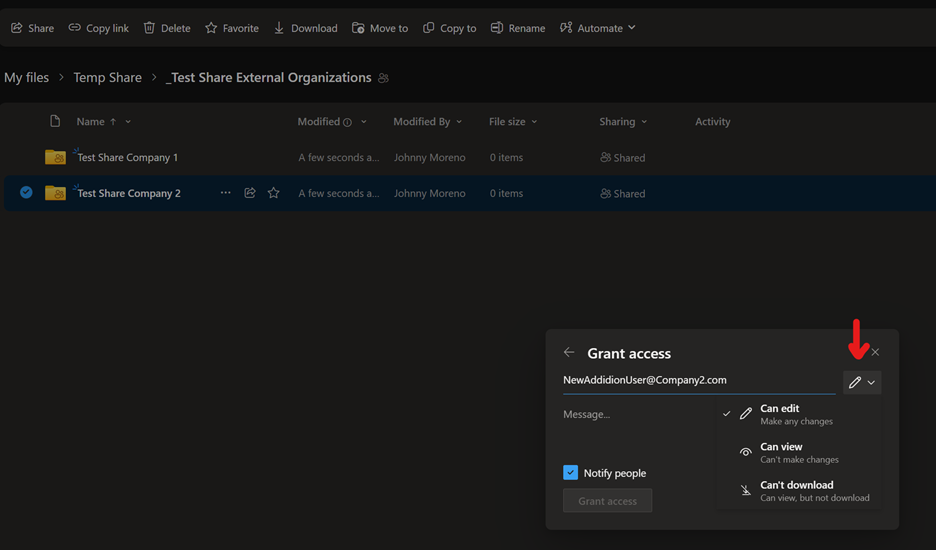
Task: Open the File size column dropdown
Action: pyautogui.click(x=534, y=122)
